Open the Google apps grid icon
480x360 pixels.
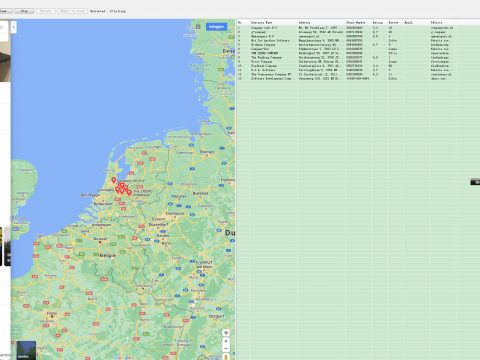click(198, 26)
